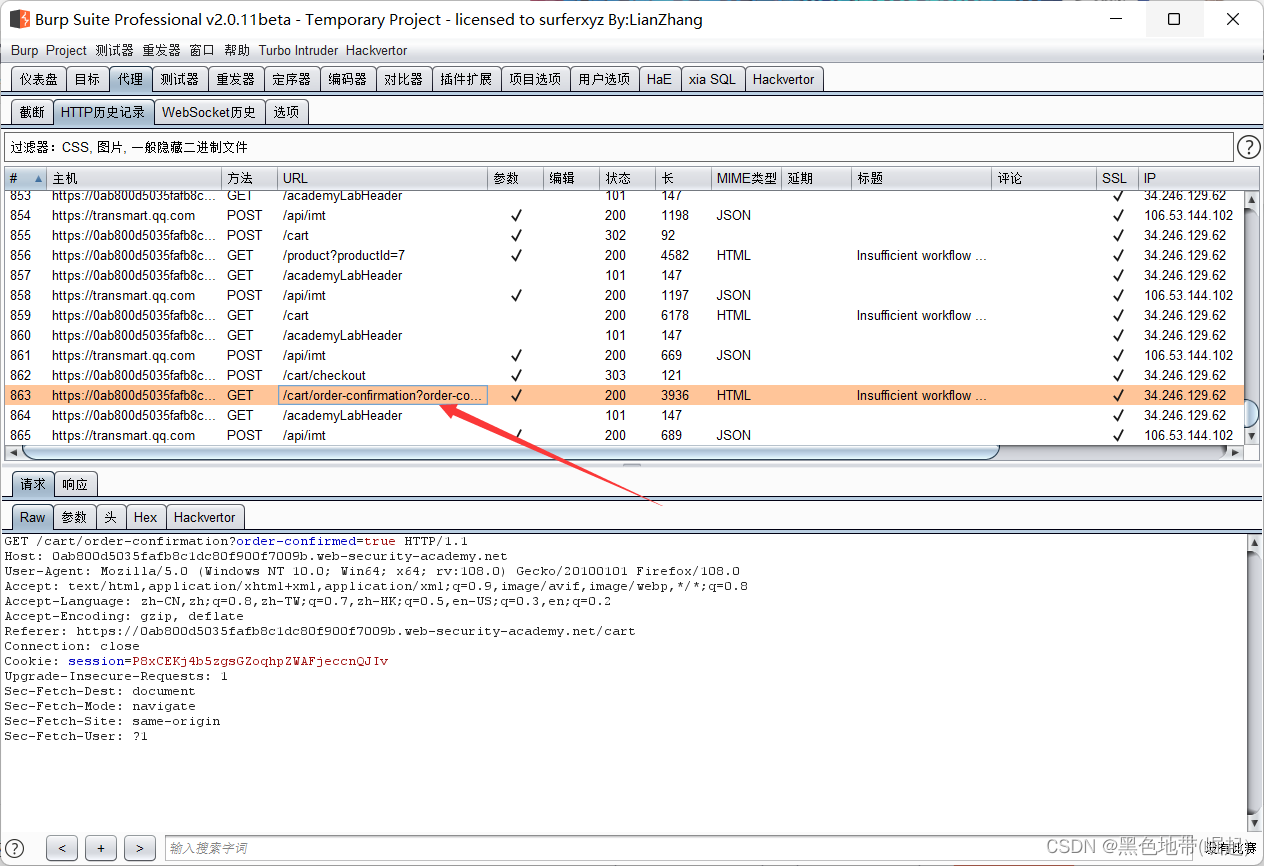Screen dimensions: 1264x866
Task: Switch to the Hackvertor main tab
Action: click(x=784, y=79)
